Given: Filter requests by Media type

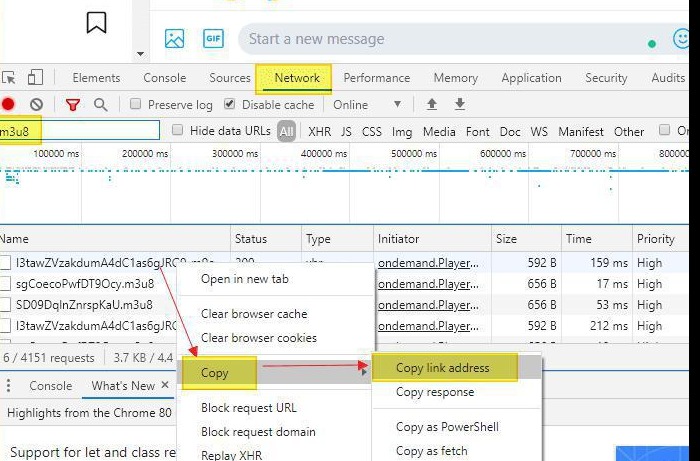Looking at the screenshot, I should pos(439,132).
